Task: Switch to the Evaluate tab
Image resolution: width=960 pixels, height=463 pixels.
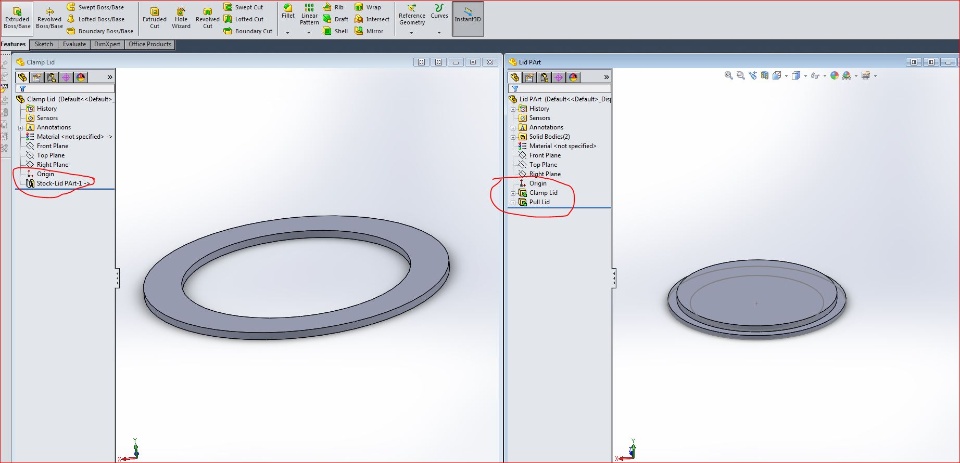Action: (x=74, y=44)
